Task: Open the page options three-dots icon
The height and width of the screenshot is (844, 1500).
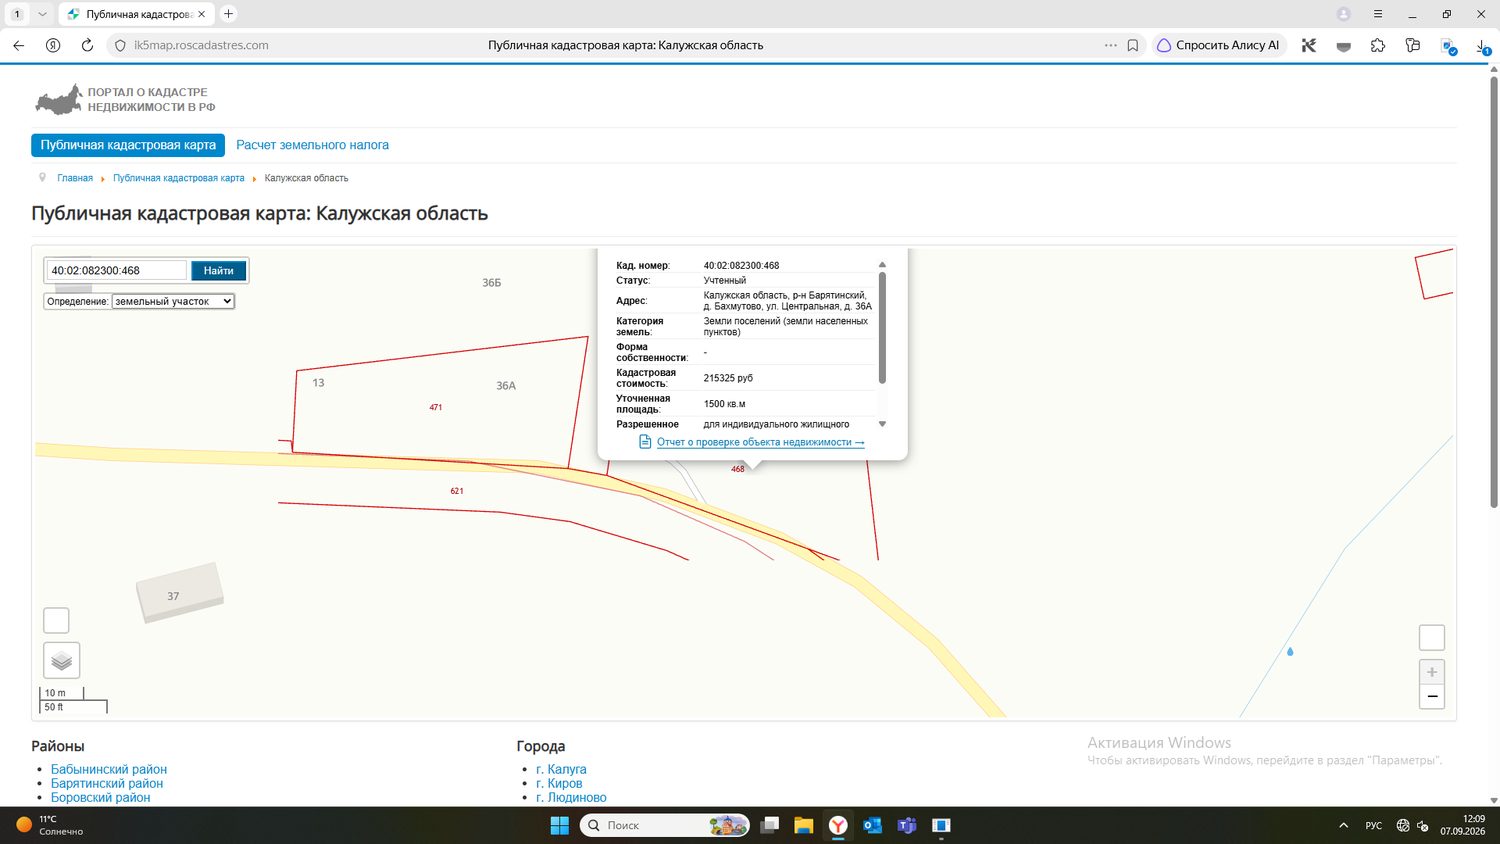Action: coord(1111,45)
